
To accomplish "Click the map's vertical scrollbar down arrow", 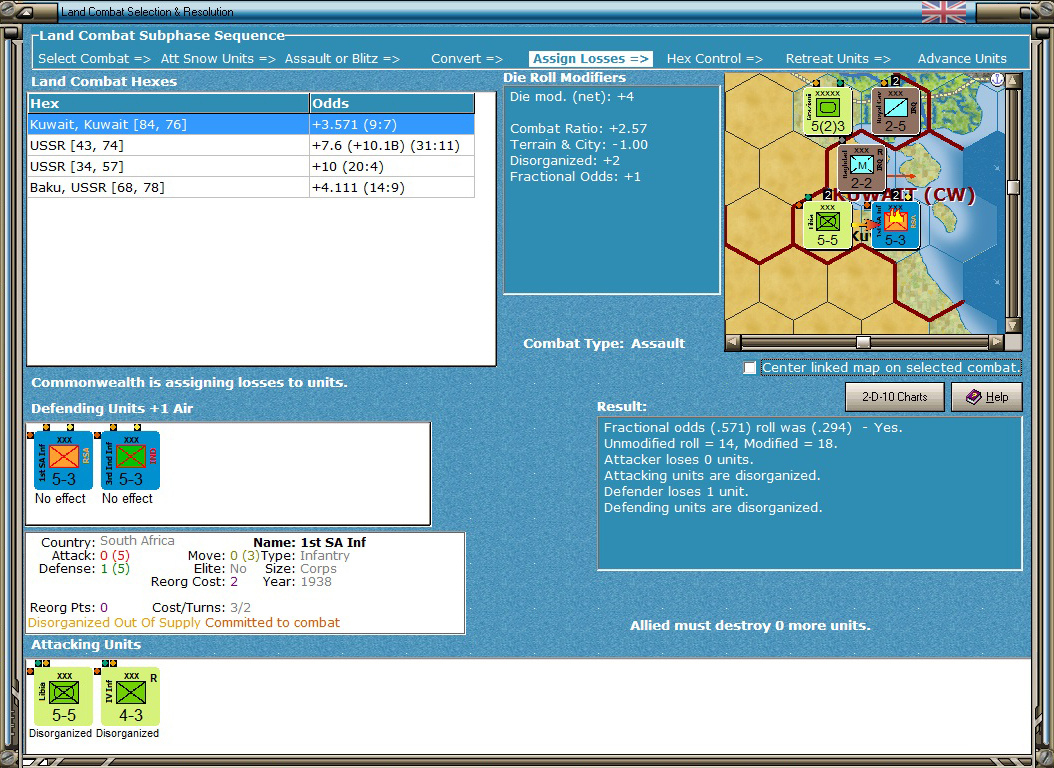I will 1013,325.
